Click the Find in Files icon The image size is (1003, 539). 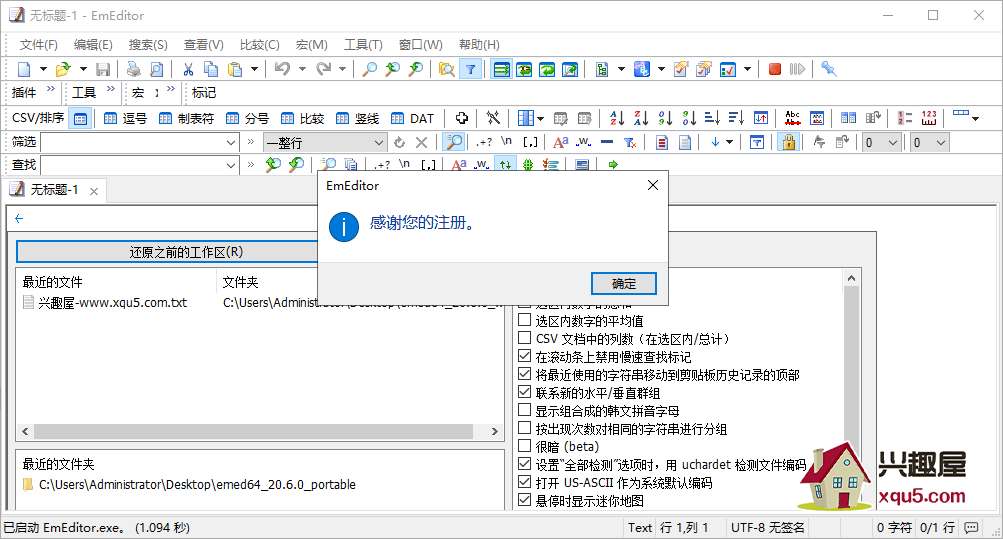pos(446,69)
